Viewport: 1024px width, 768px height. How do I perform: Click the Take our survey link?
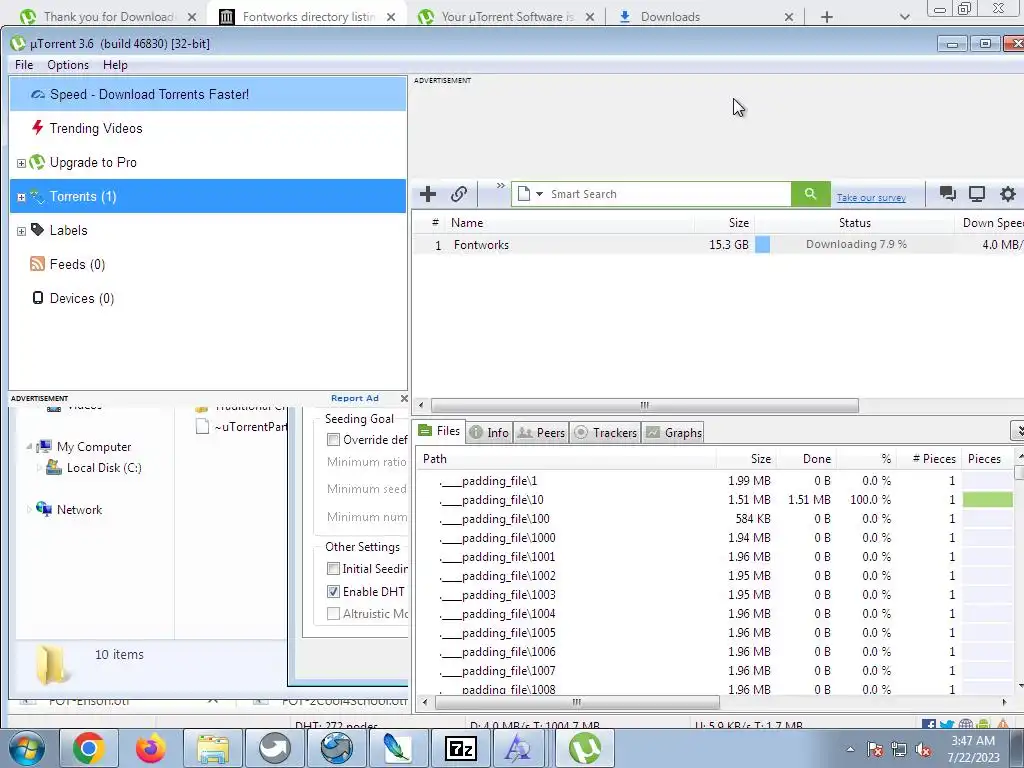(871, 197)
